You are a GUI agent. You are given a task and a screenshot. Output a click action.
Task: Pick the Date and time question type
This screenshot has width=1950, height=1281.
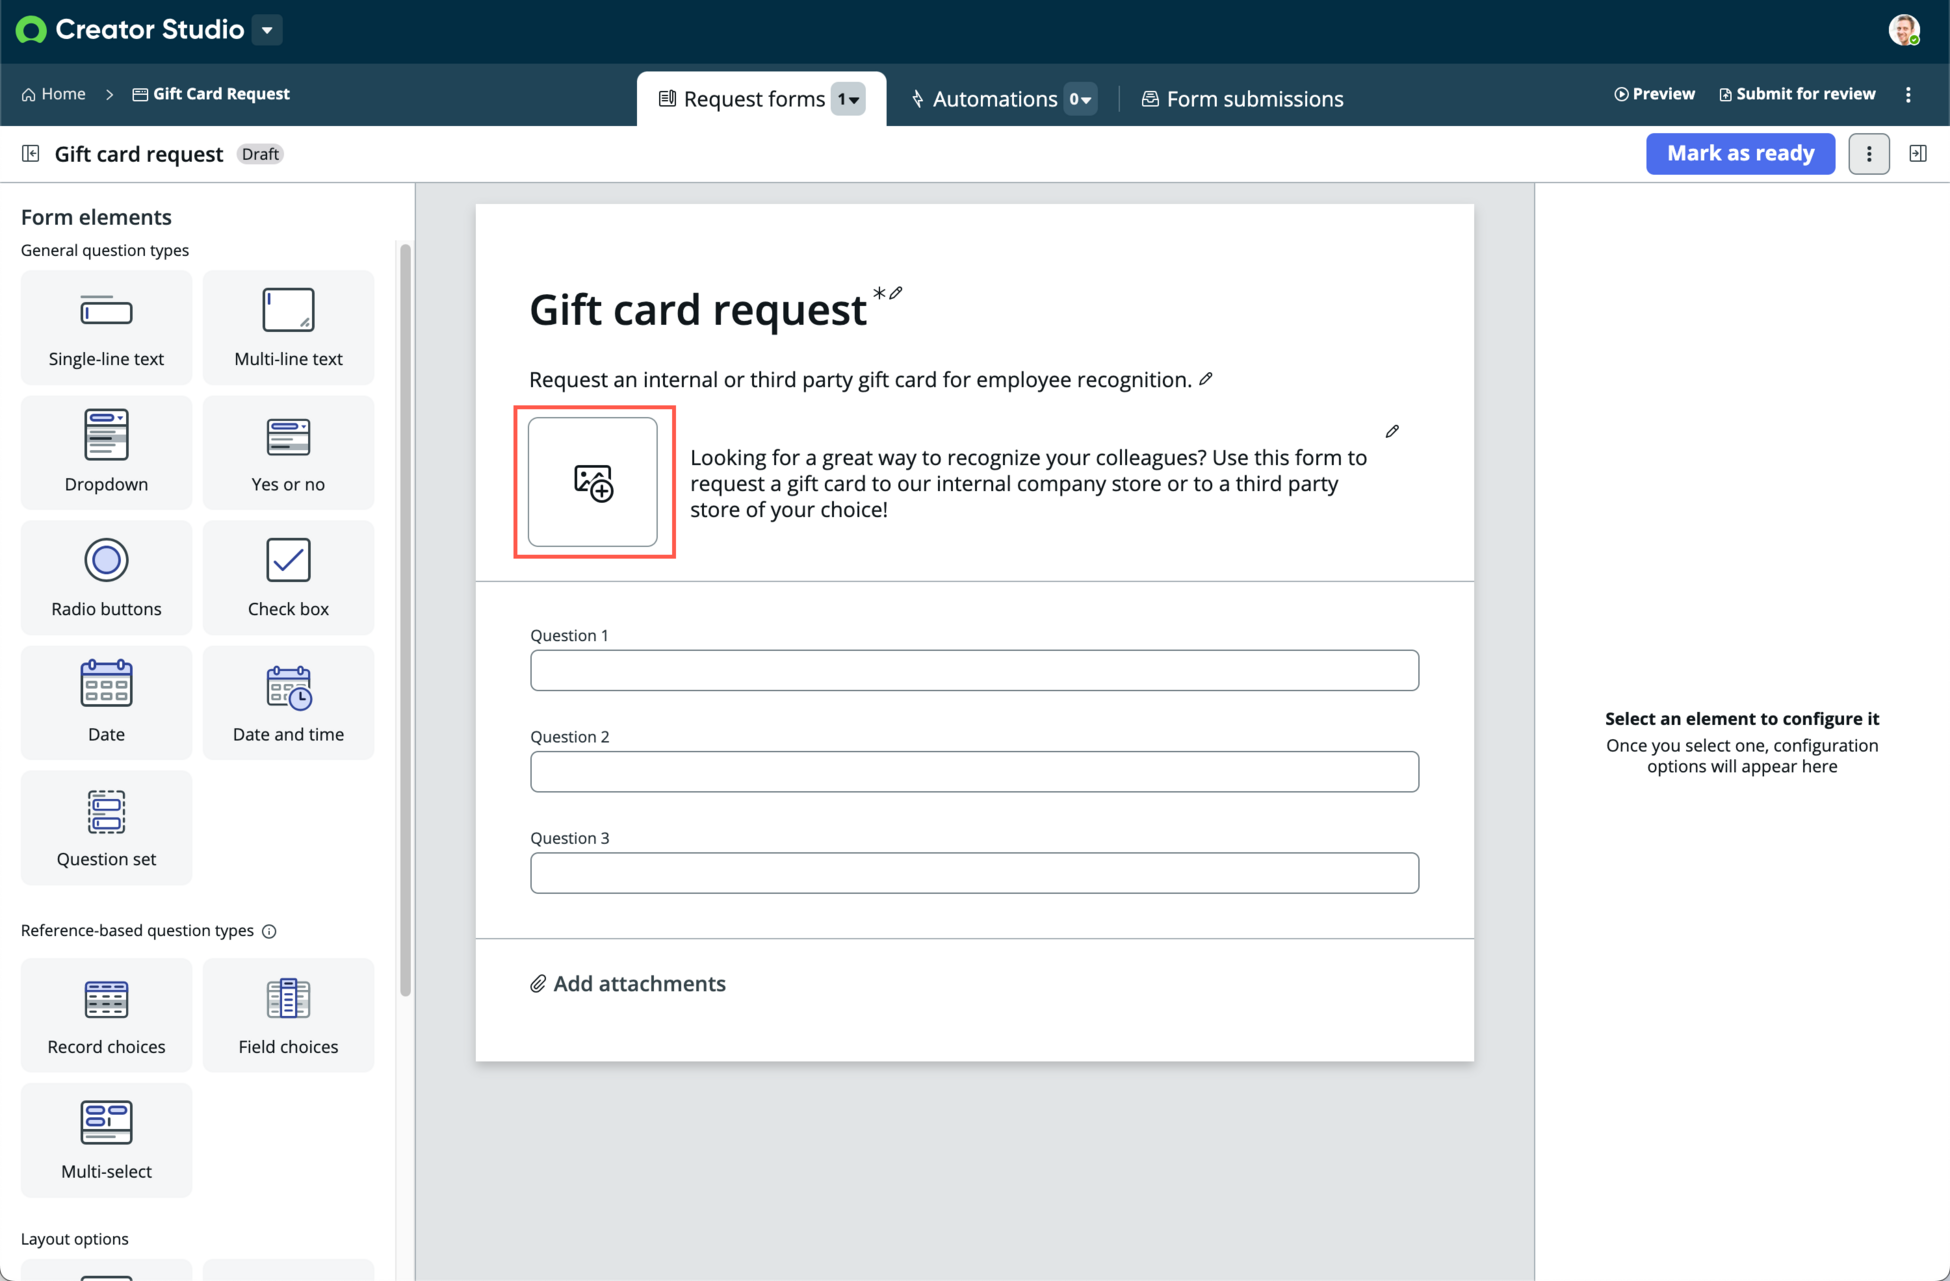(288, 702)
